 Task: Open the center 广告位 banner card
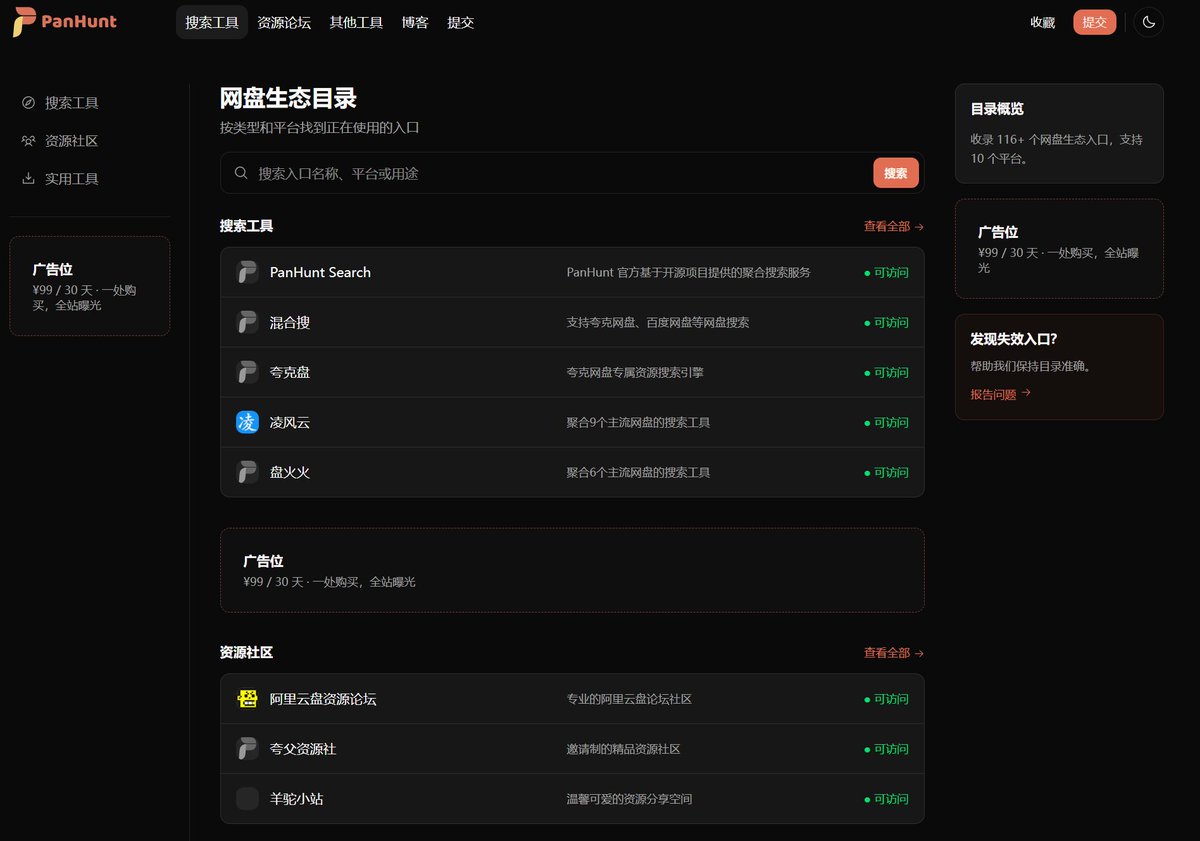point(572,570)
